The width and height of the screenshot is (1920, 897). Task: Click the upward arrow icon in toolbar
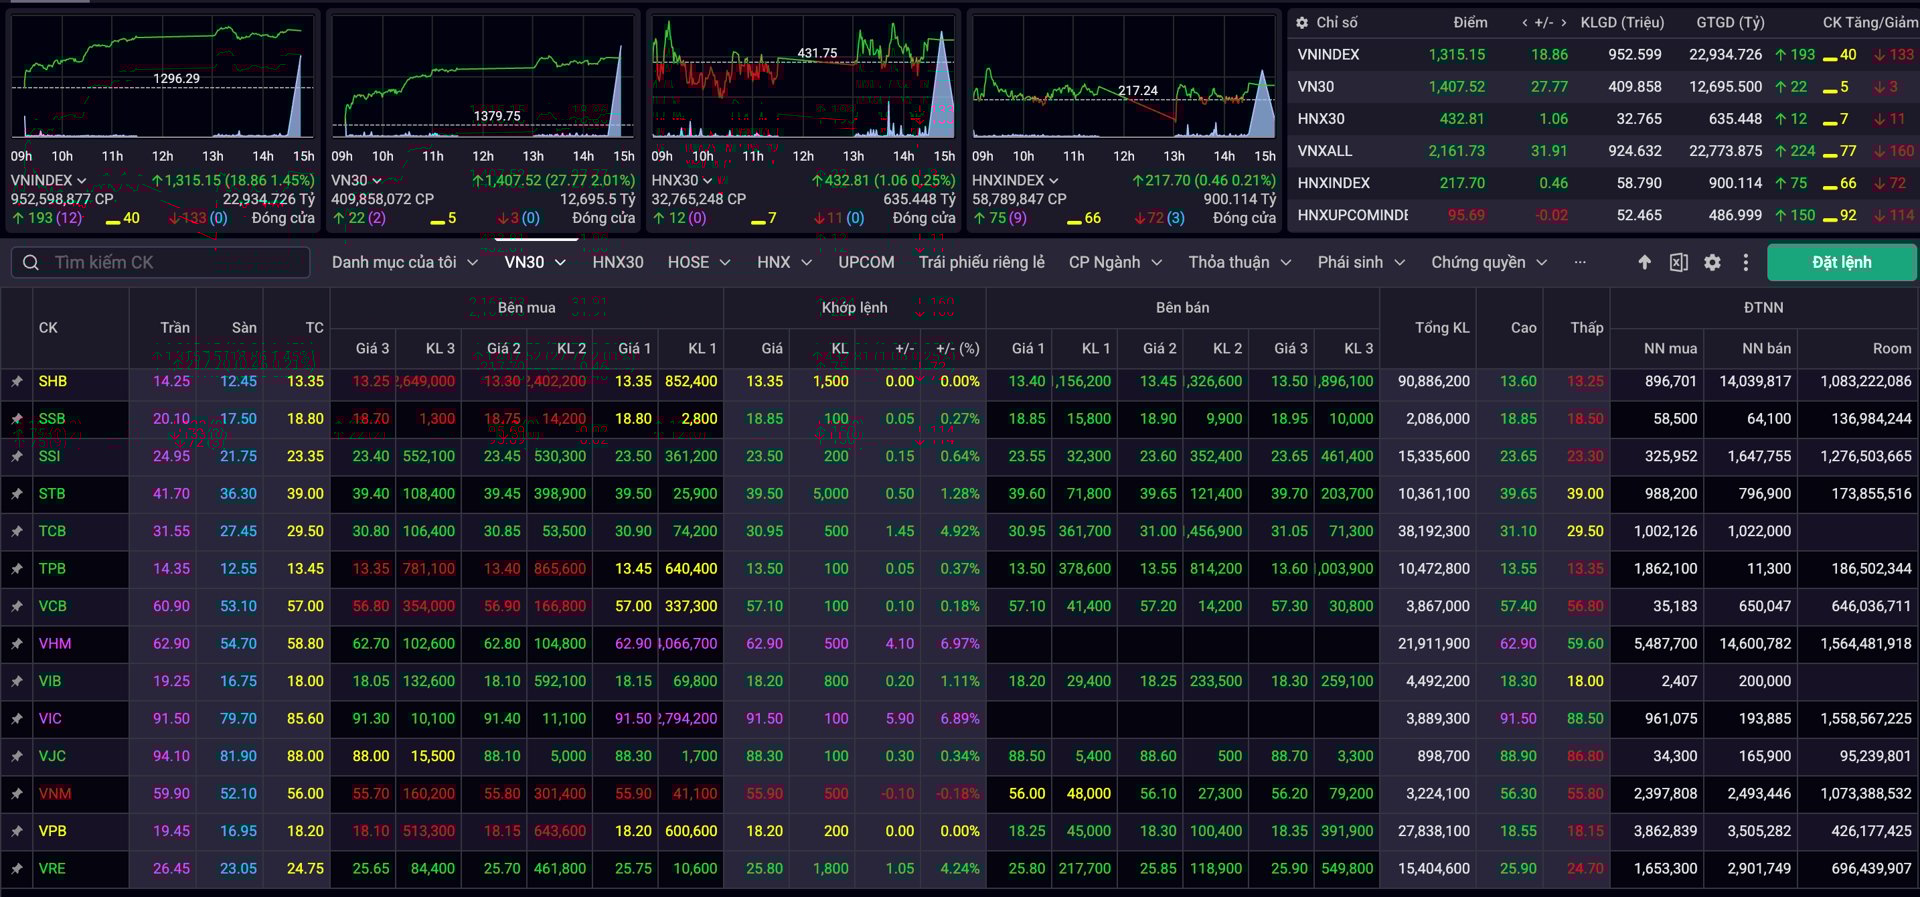[1644, 262]
